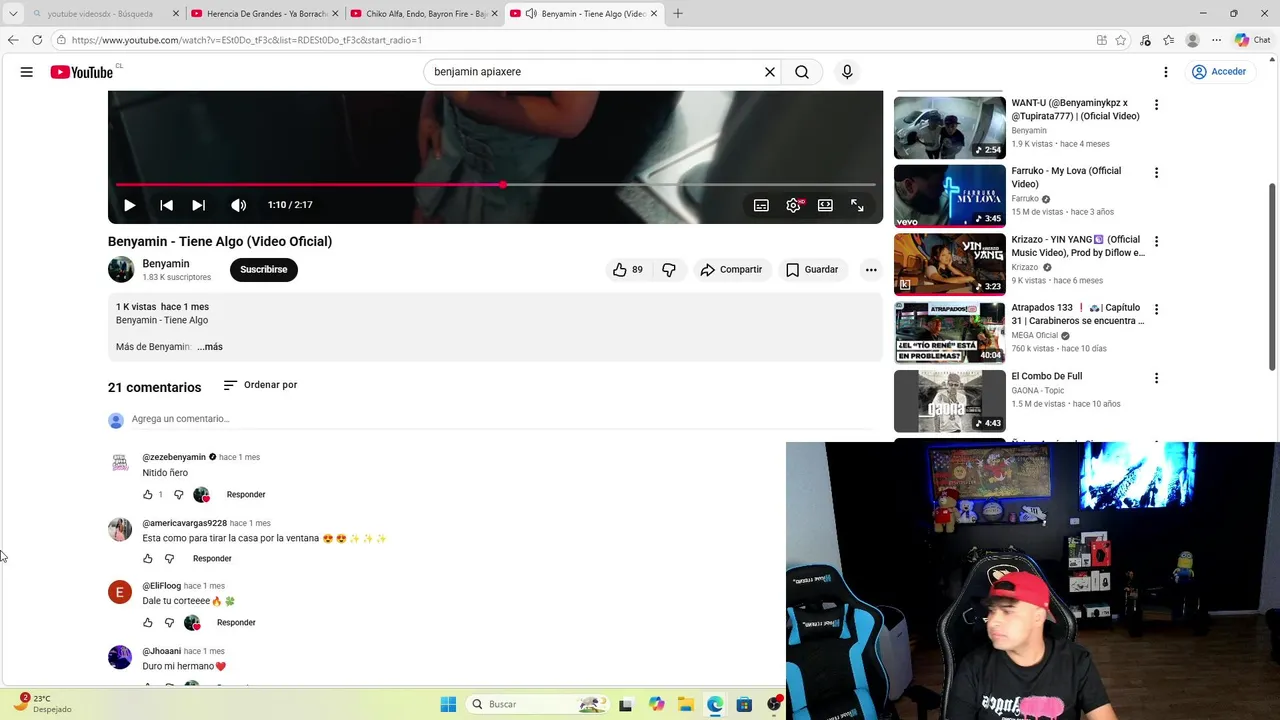Mute the video volume
The width and height of the screenshot is (1280, 720).
(x=238, y=205)
